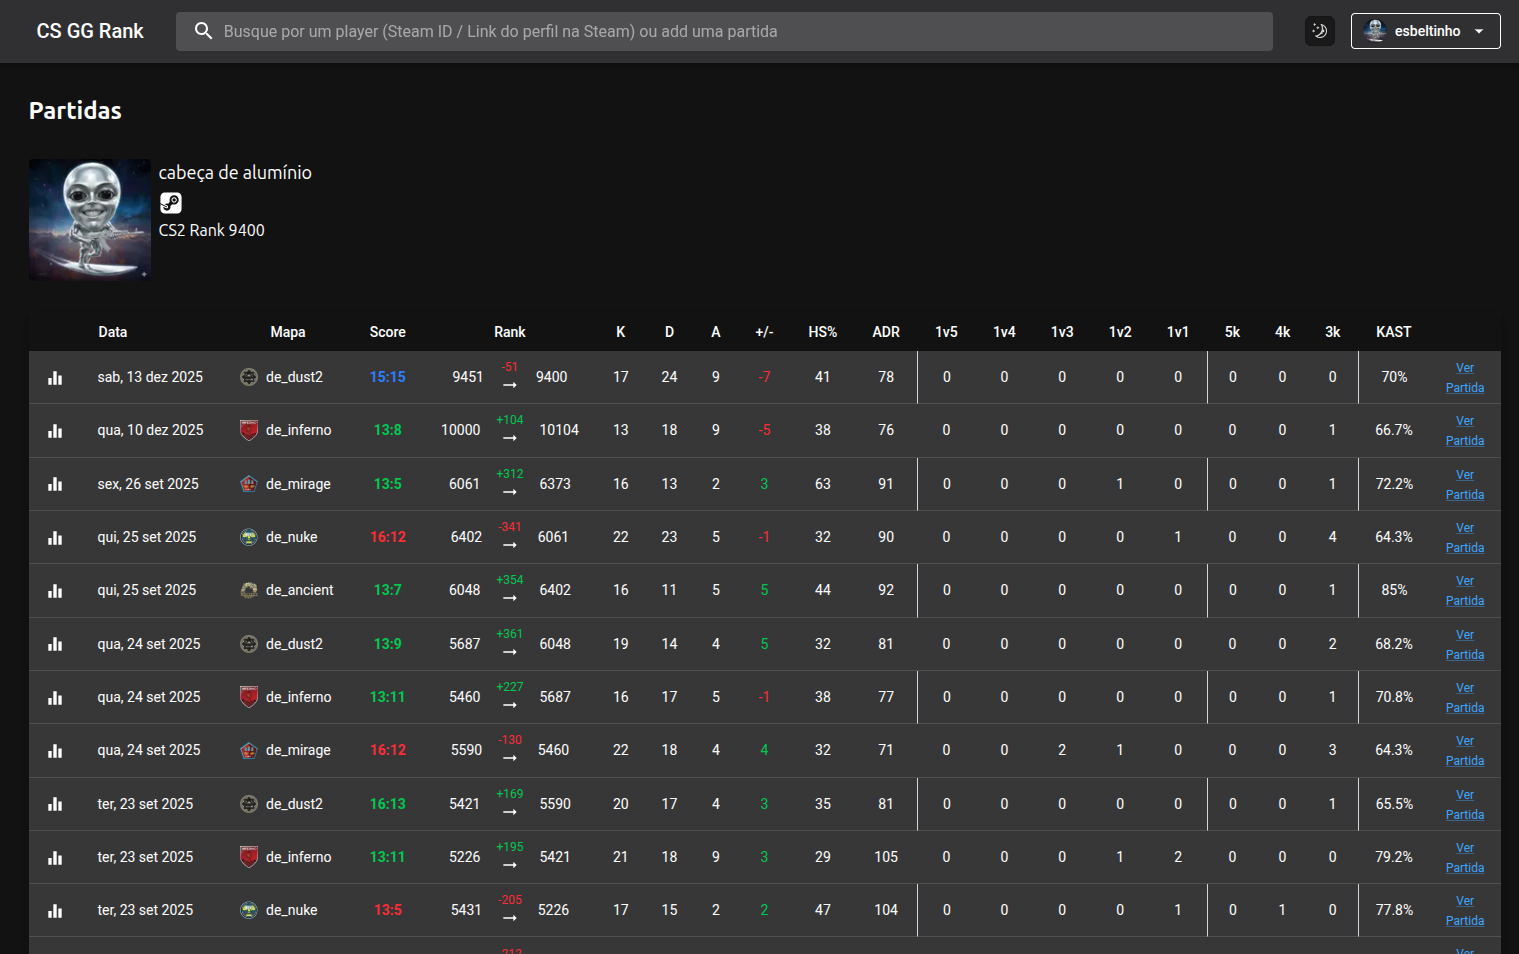This screenshot has height=954, width=1519.
Task: Click the ADR column header
Action: tap(885, 332)
